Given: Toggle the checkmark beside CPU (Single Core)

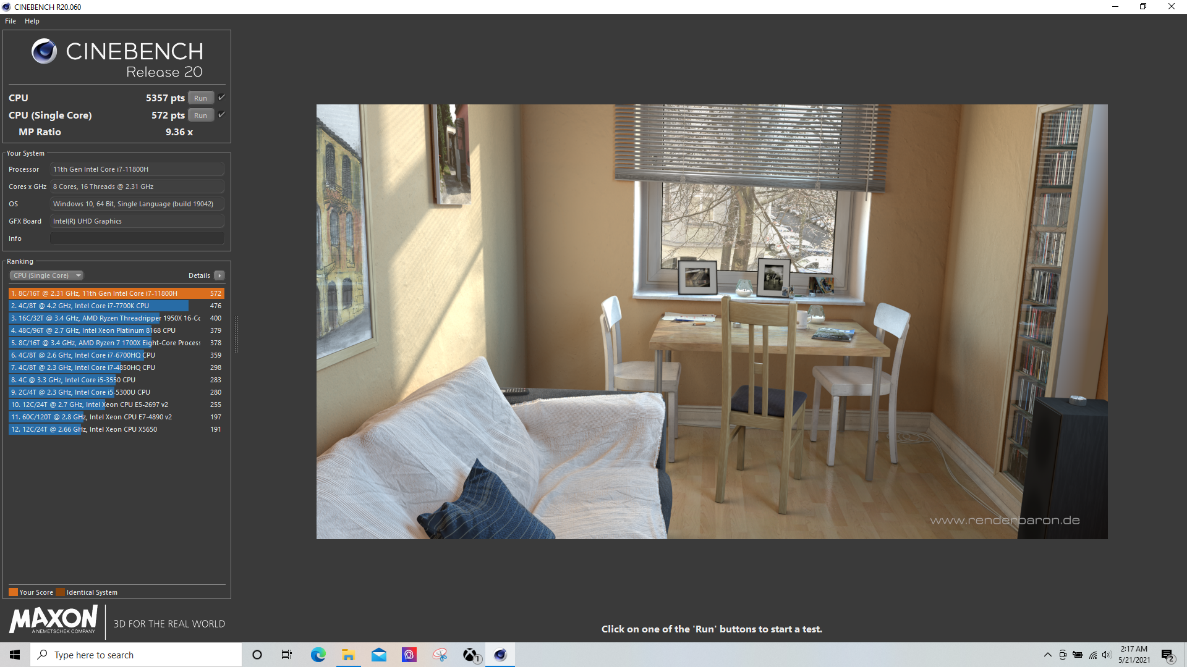Looking at the screenshot, I should 221,115.
